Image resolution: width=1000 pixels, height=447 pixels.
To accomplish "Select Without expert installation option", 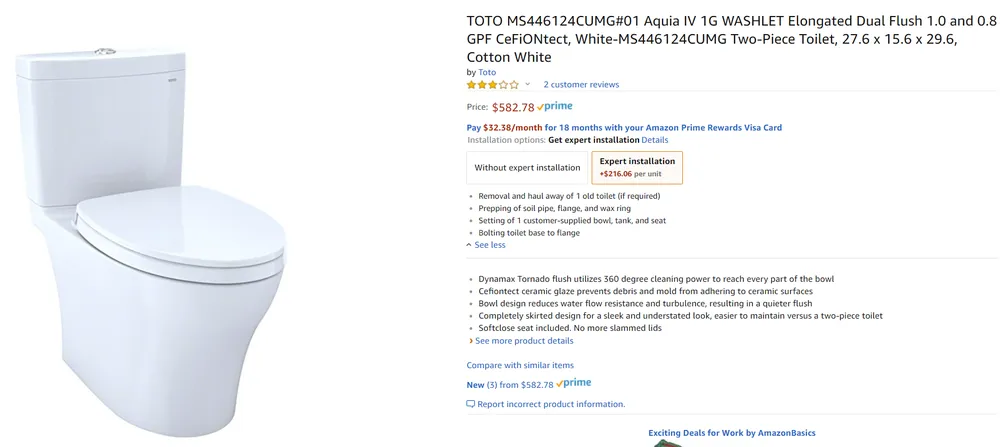I will click(527, 168).
